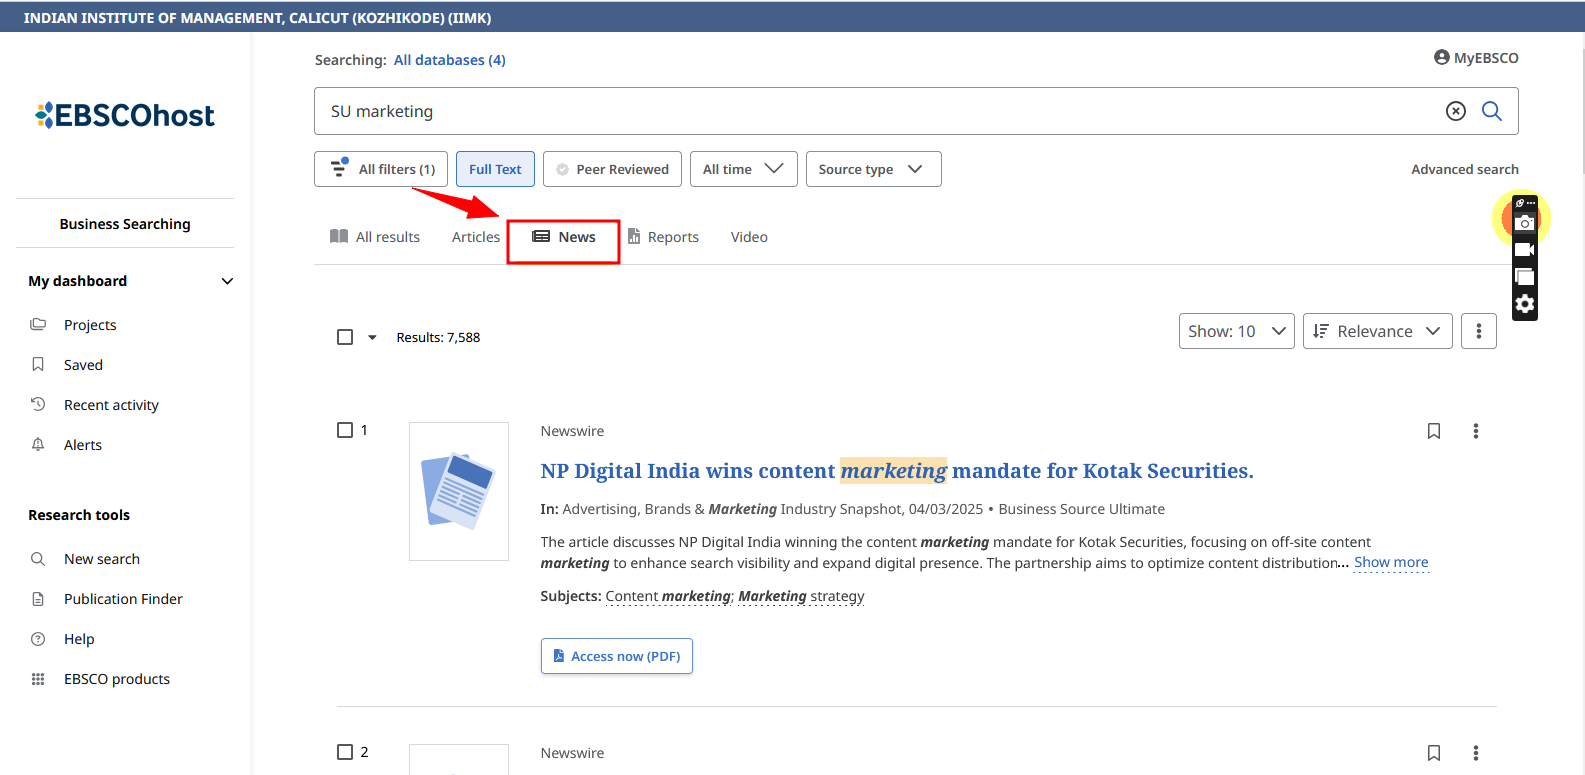Click the magnifier search icon in search box
This screenshot has height=775, width=1585.
tap(1491, 111)
